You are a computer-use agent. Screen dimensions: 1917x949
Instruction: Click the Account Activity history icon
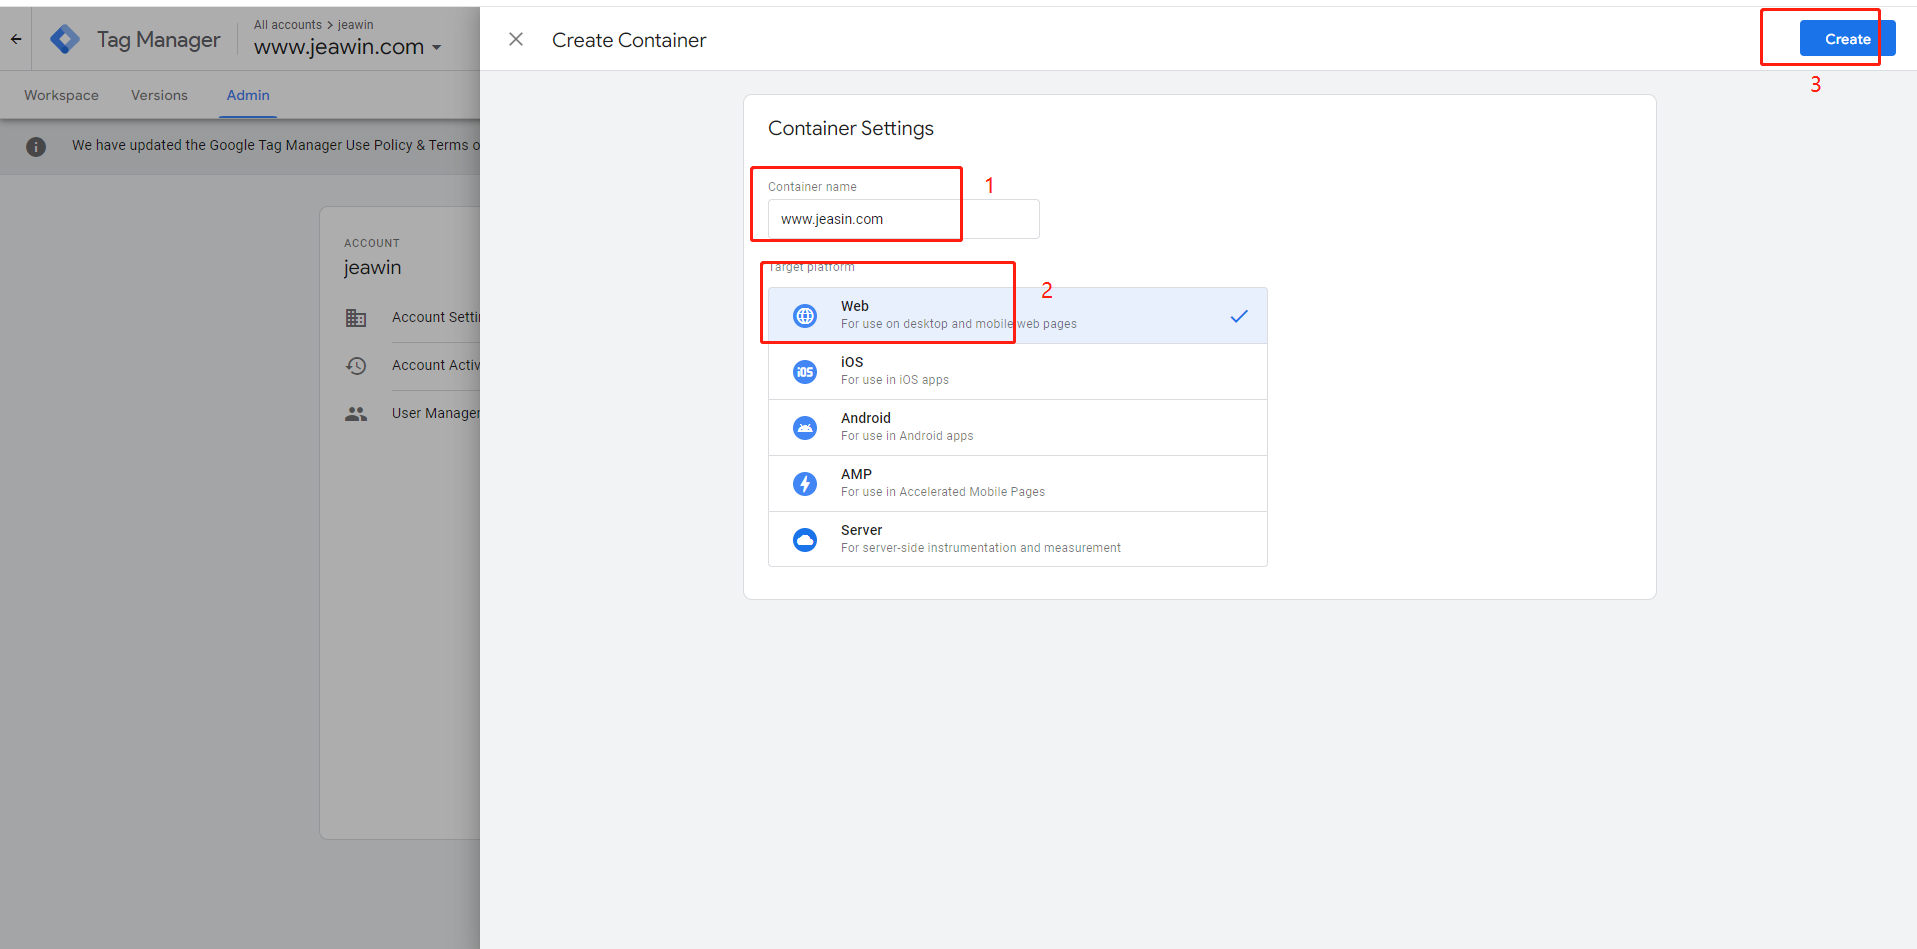(356, 366)
